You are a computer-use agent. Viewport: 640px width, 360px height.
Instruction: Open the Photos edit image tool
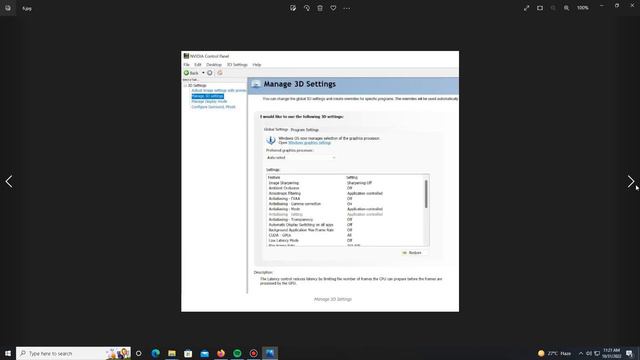point(293,8)
